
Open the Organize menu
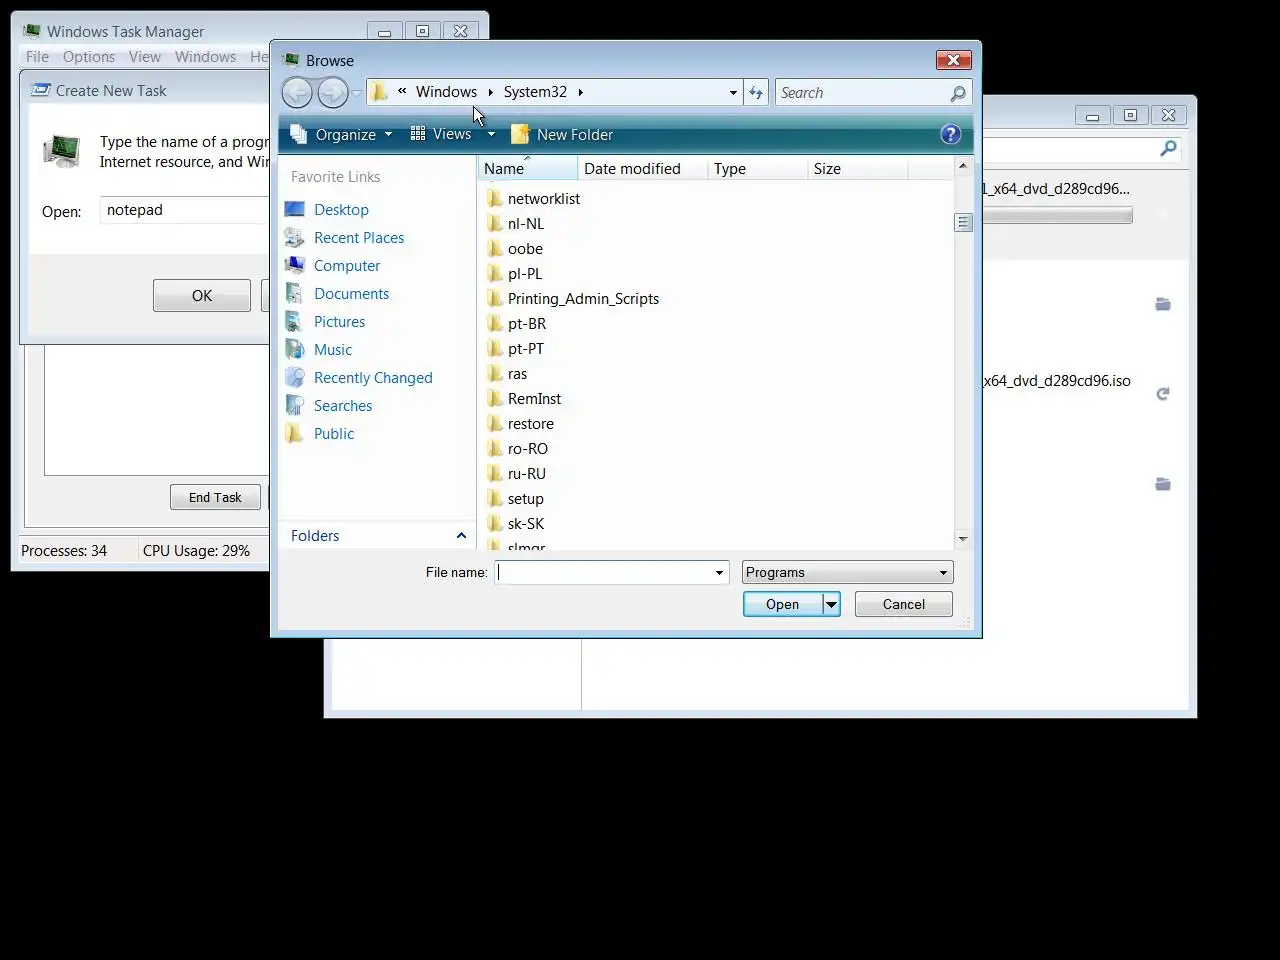pos(341,134)
